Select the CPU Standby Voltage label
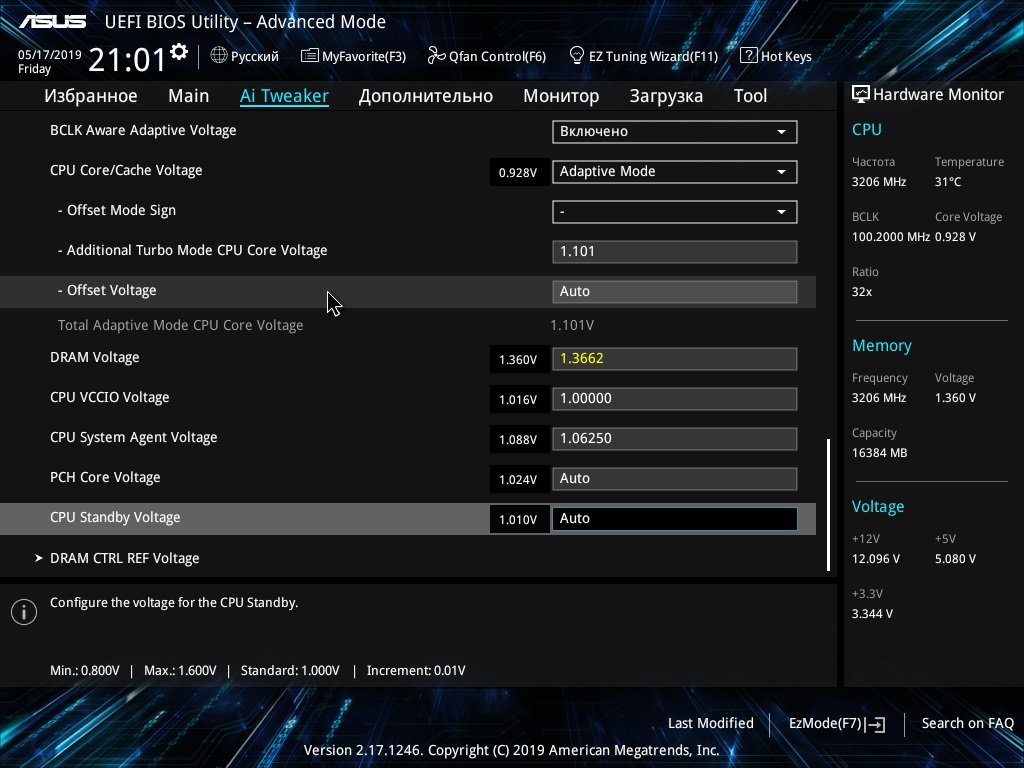 pos(115,517)
